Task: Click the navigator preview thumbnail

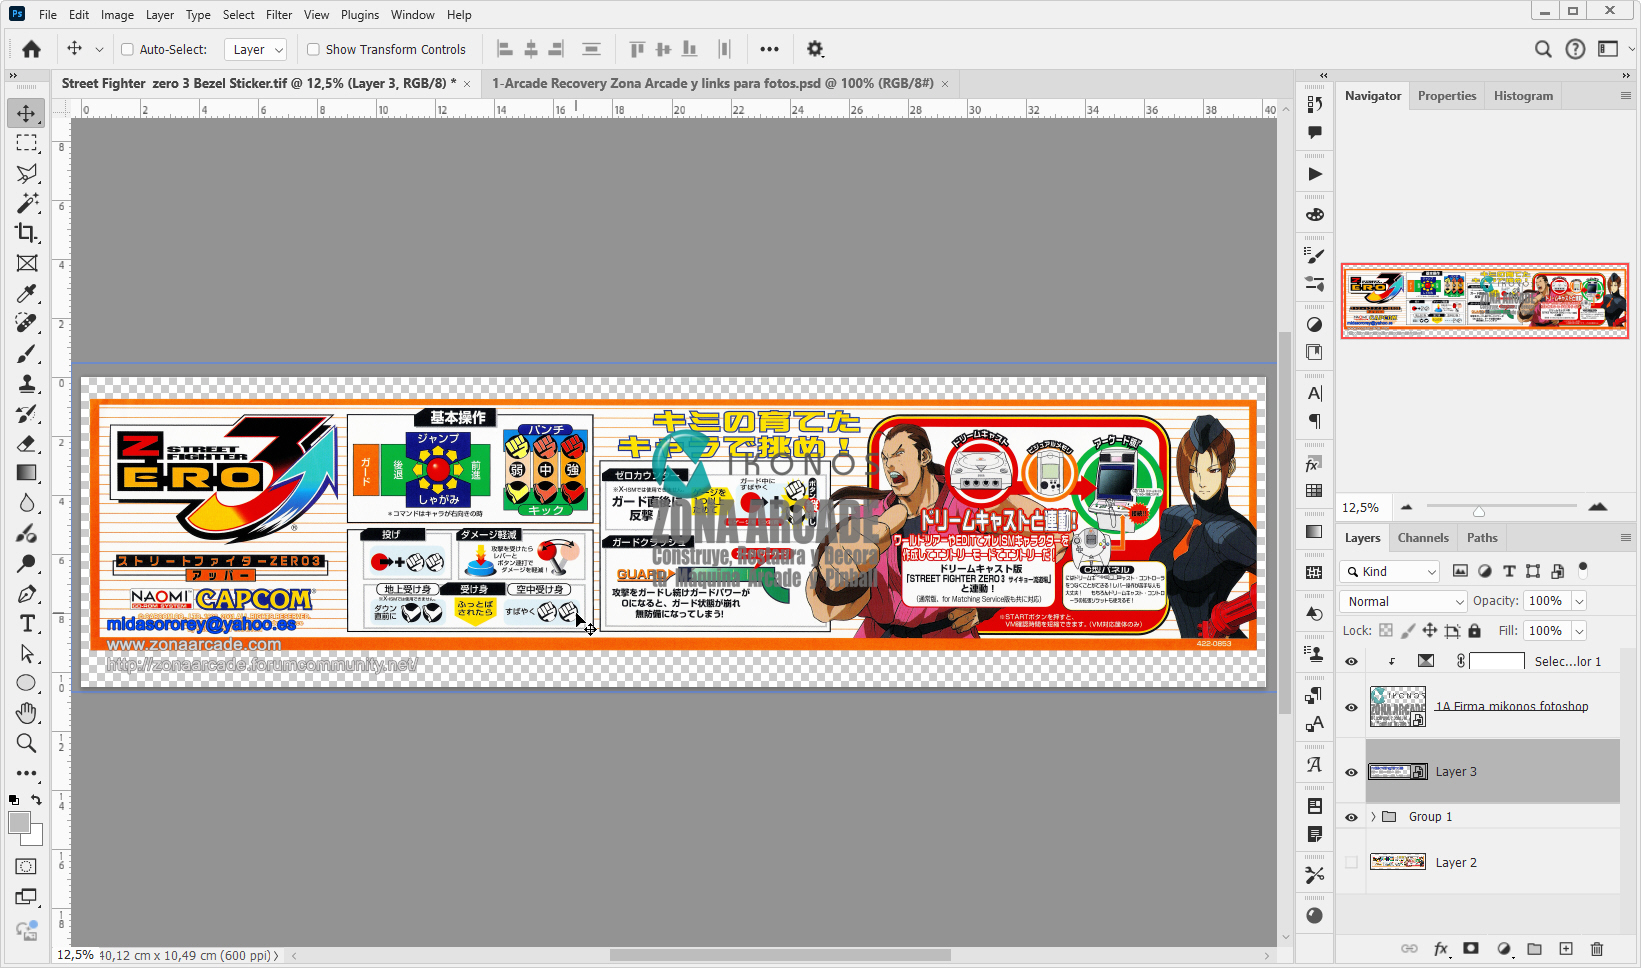Action: pyautogui.click(x=1484, y=301)
